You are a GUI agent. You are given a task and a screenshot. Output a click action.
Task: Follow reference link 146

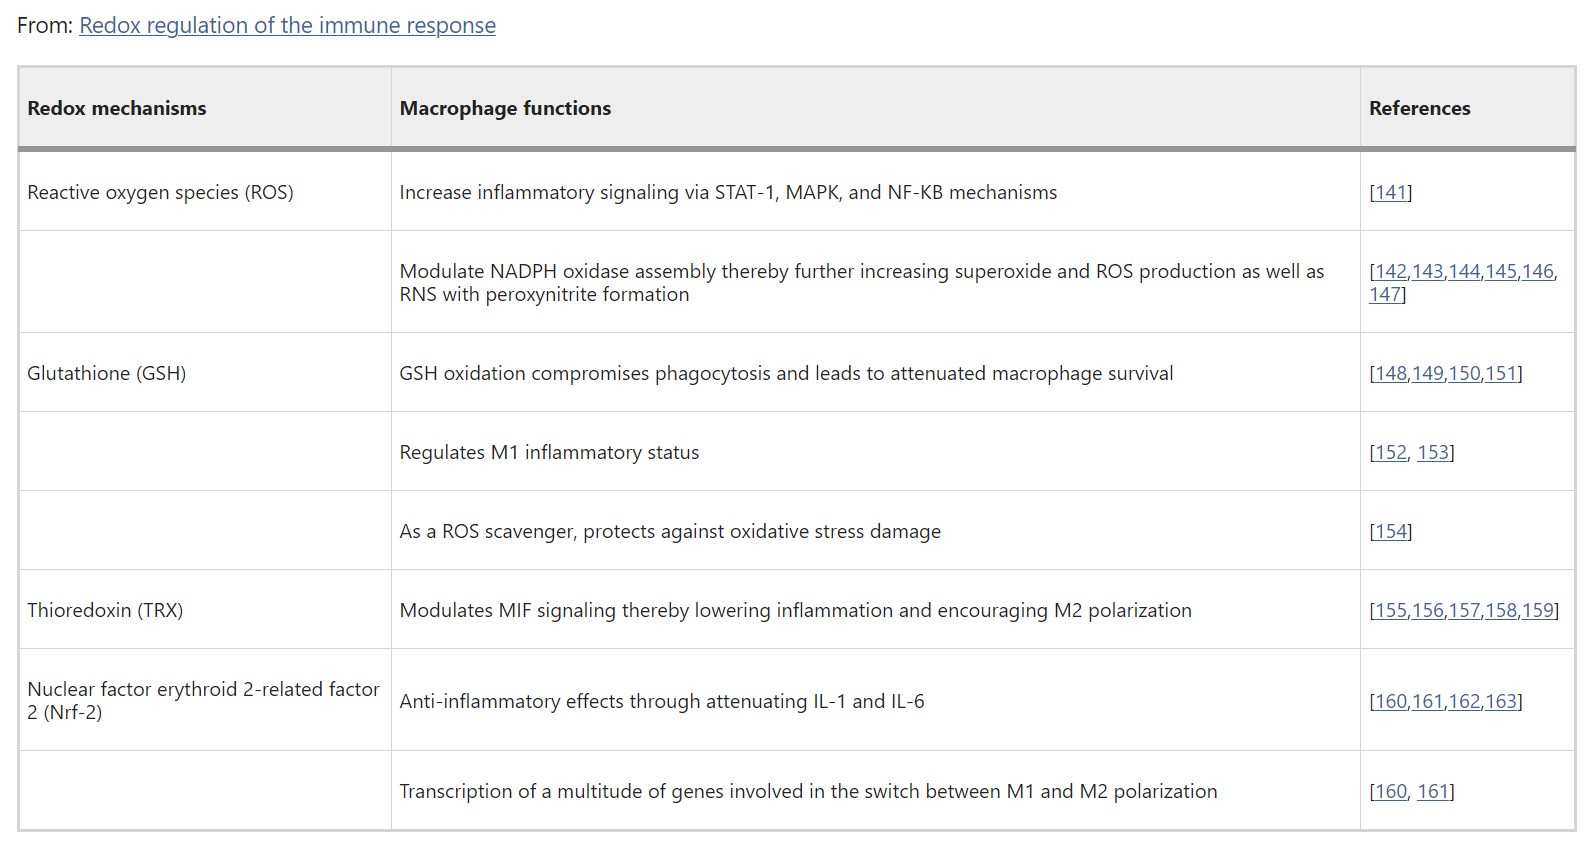[1538, 272]
